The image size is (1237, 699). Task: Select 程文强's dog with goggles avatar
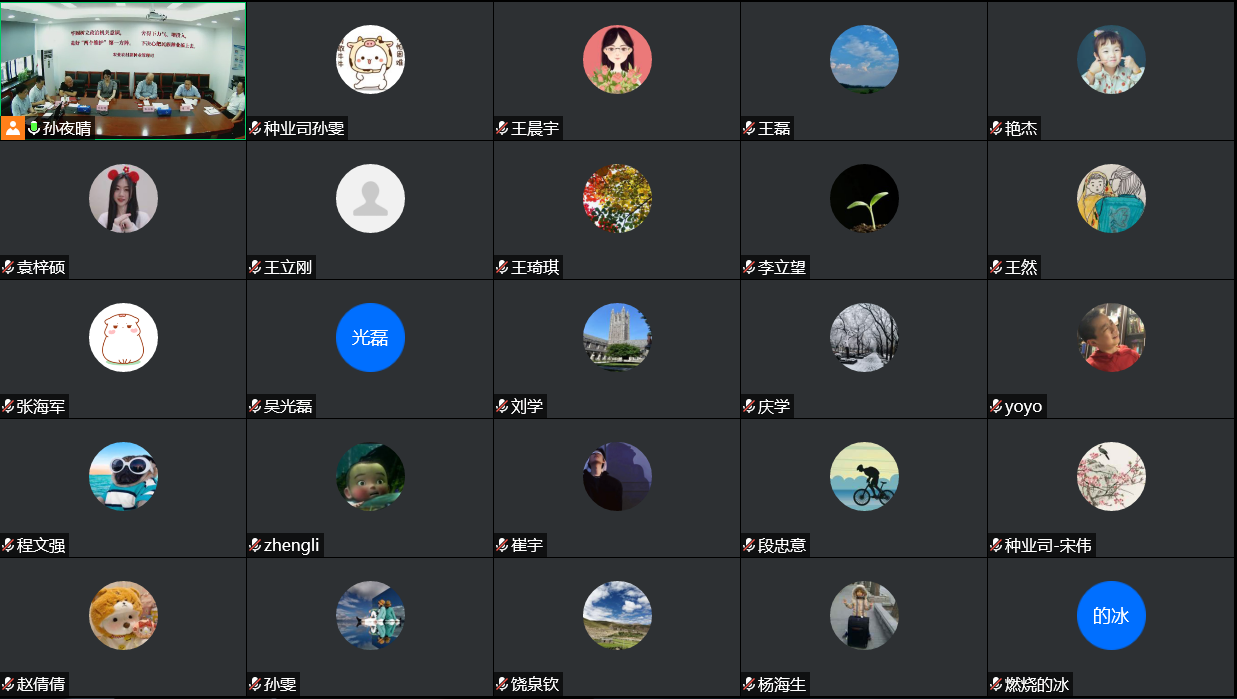123,476
